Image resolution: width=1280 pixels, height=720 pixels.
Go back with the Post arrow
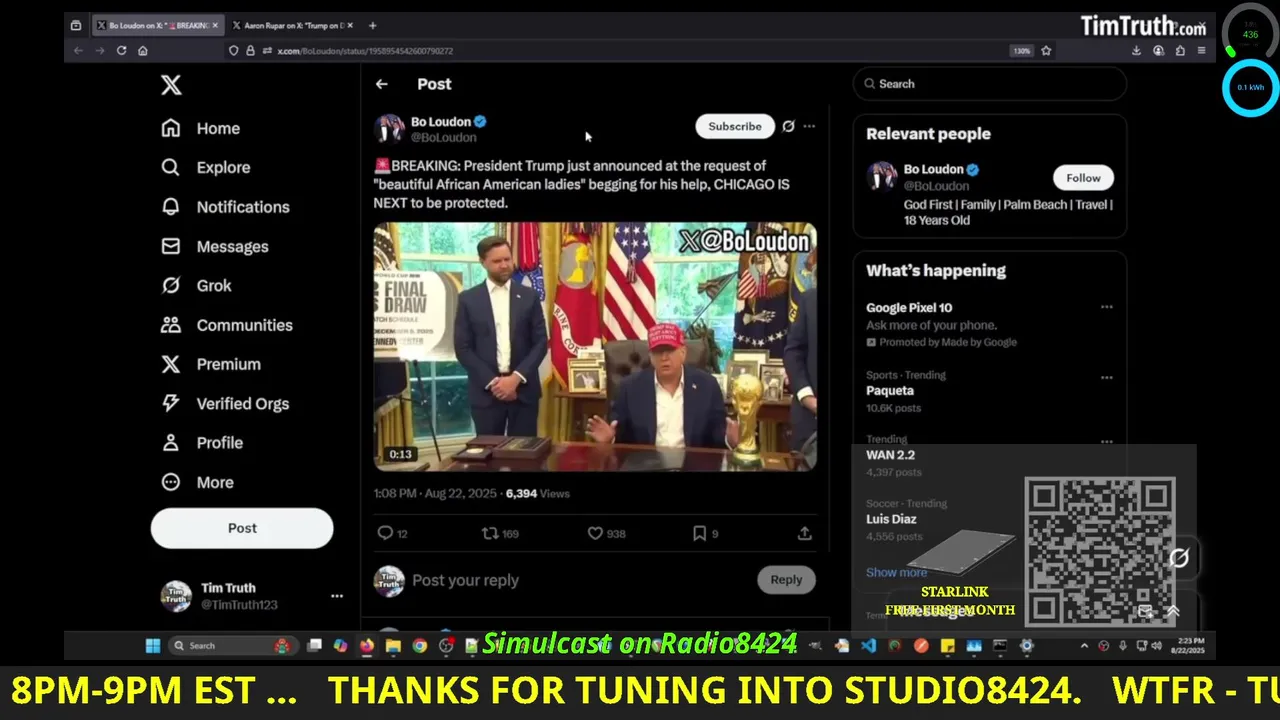[381, 84]
